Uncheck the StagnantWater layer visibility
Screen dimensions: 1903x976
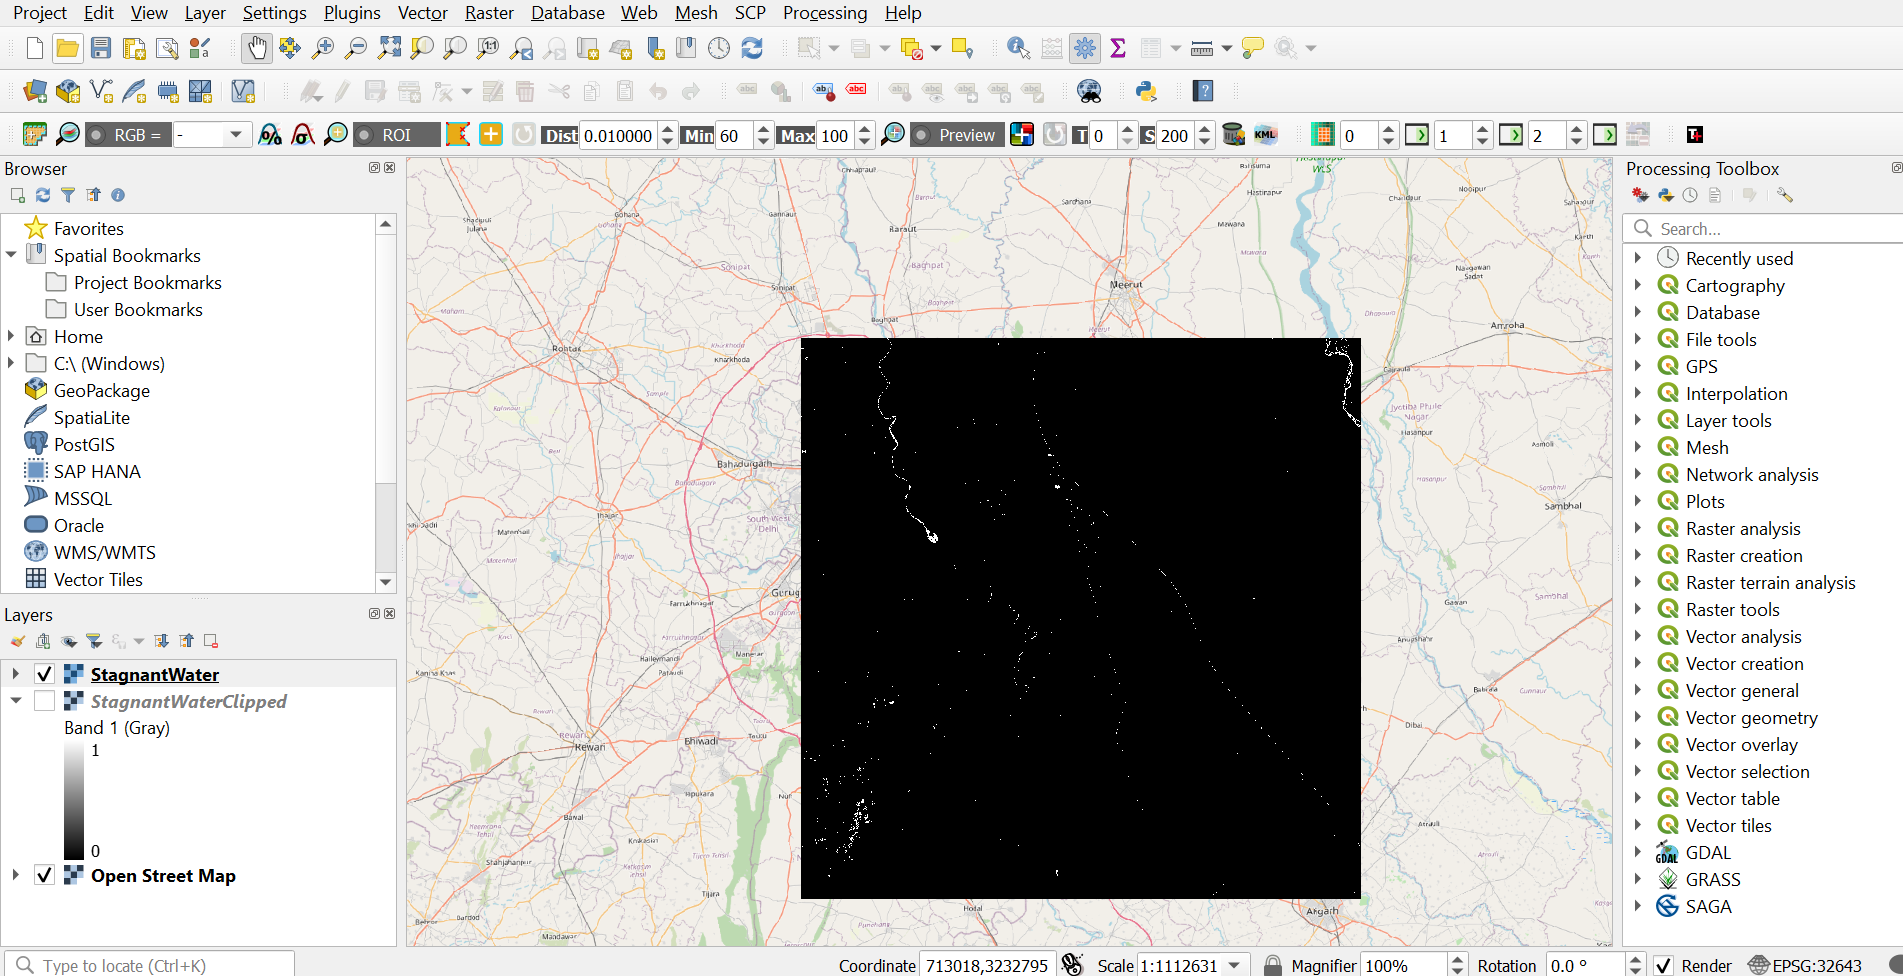[44, 674]
